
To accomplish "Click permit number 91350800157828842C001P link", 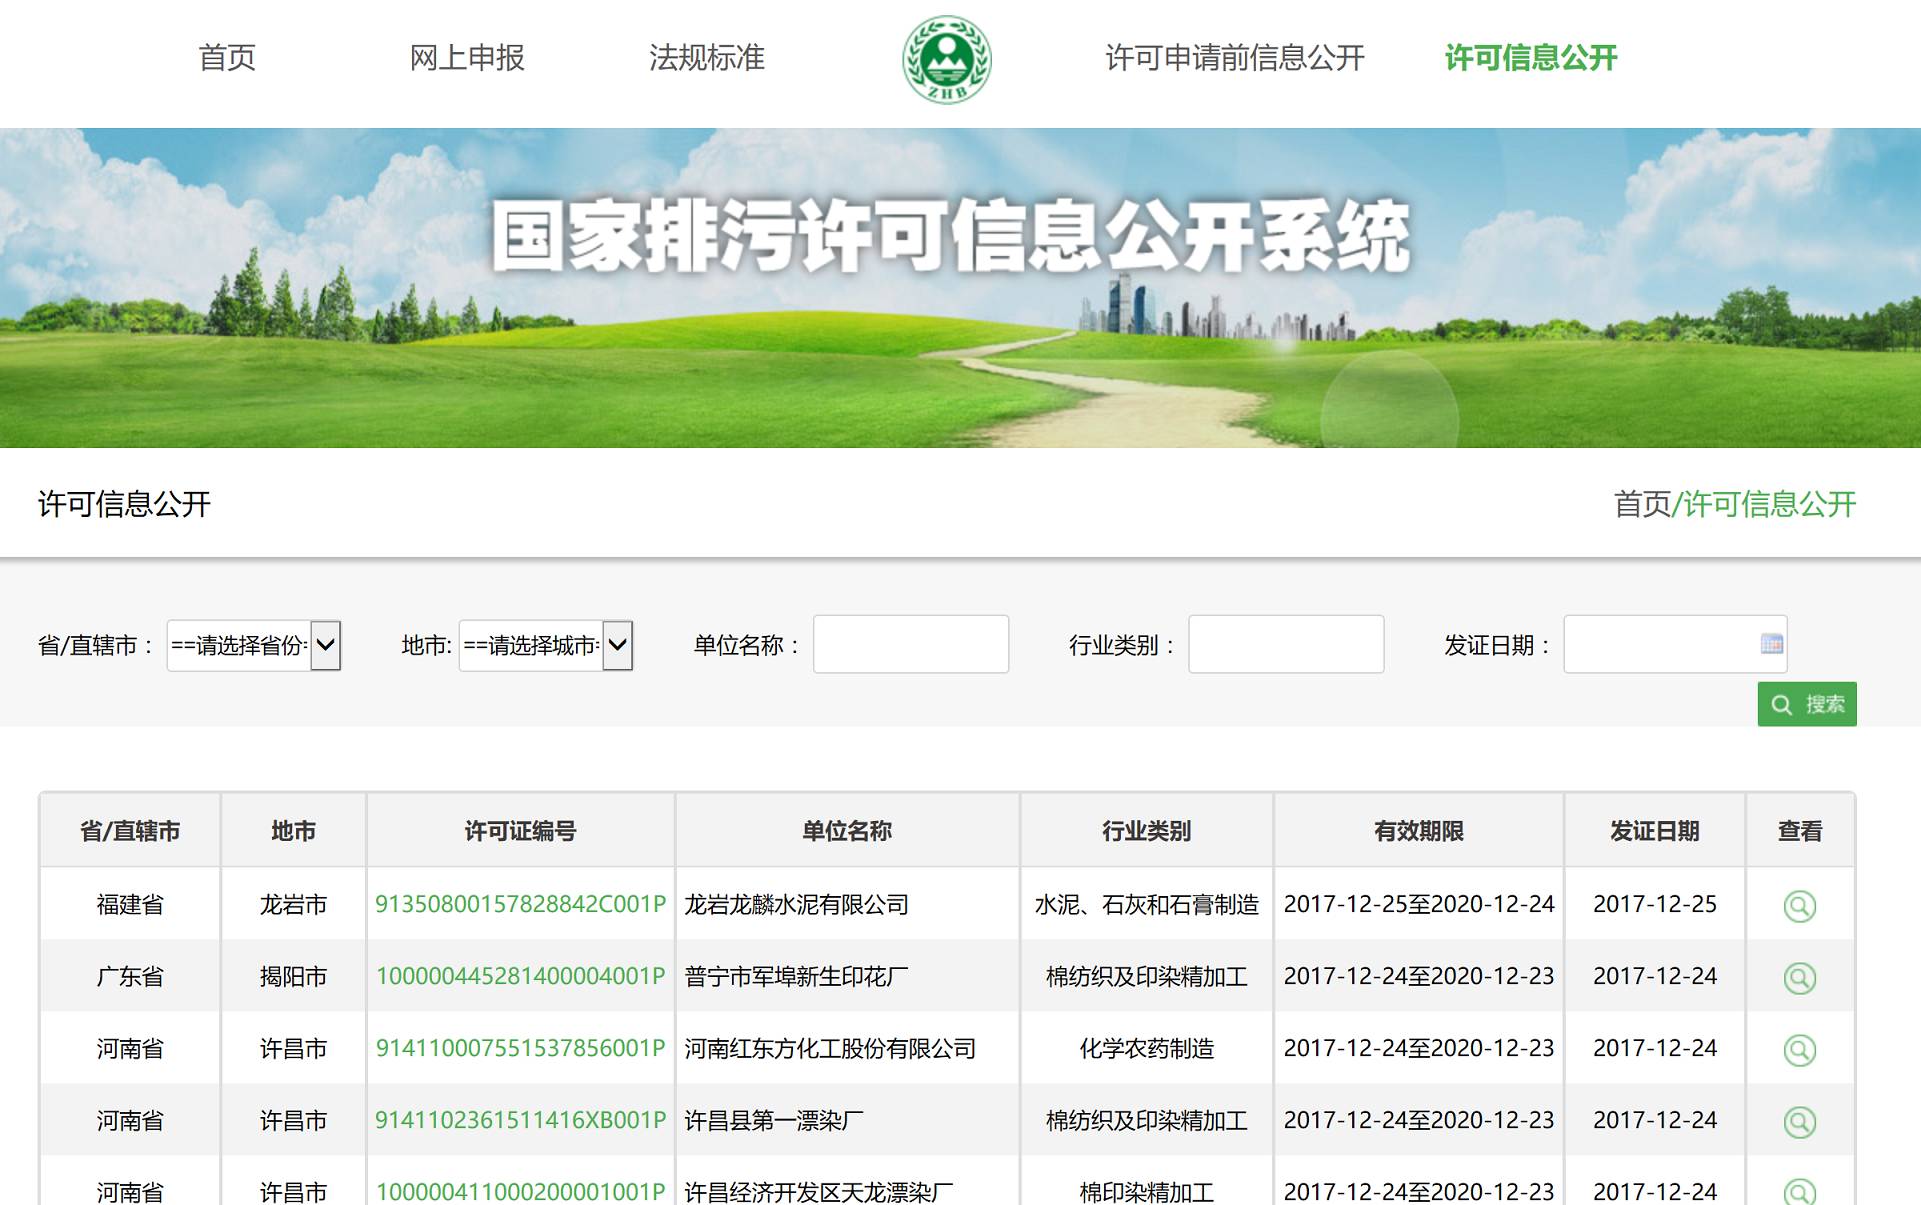I will click(520, 904).
